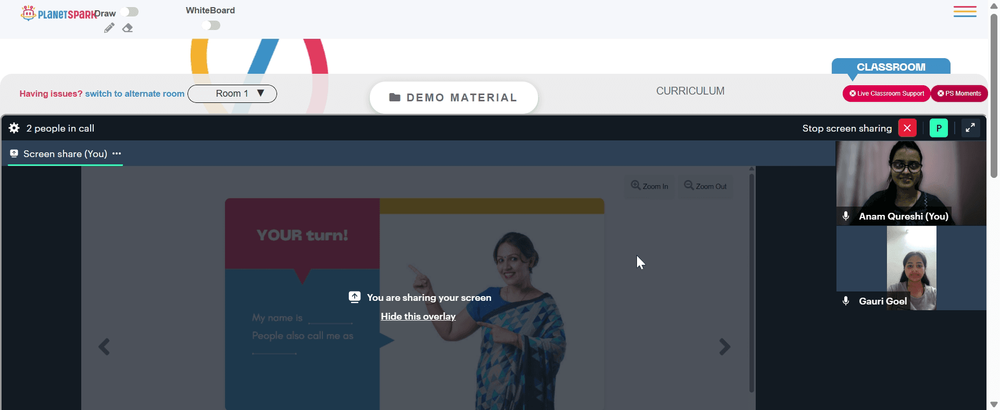Toggle the Draw switch

click(129, 12)
